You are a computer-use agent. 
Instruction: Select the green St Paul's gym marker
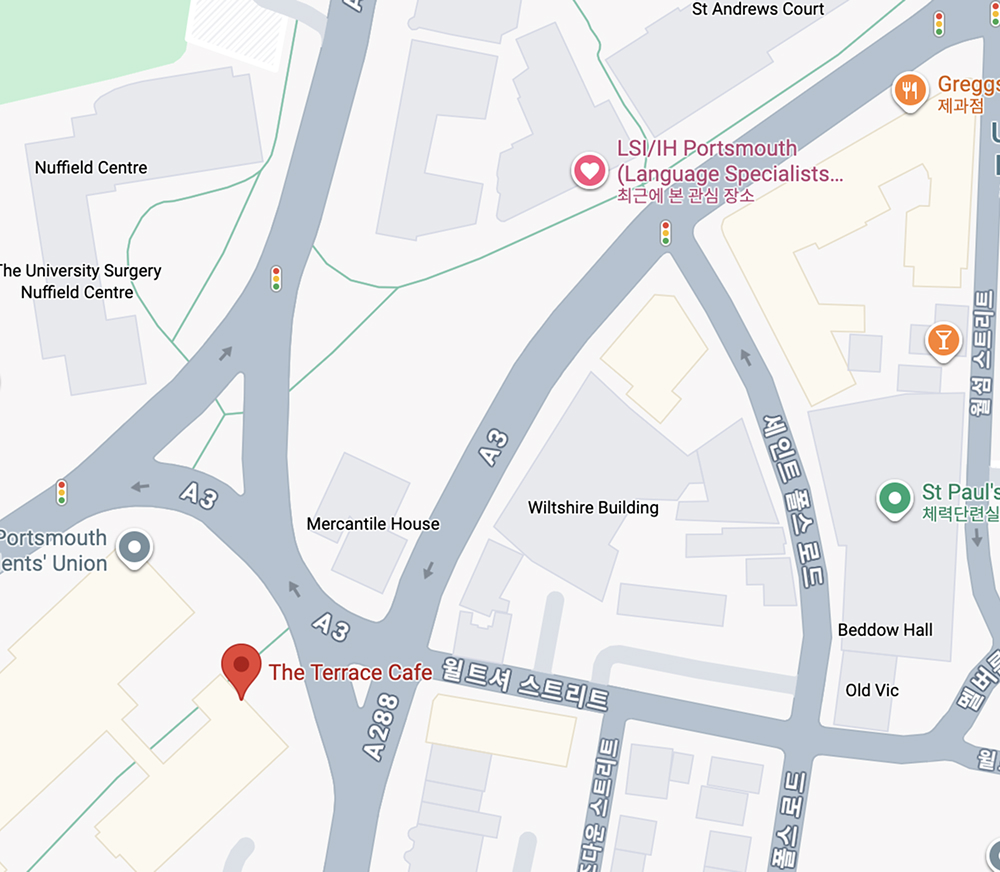click(894, 498)
